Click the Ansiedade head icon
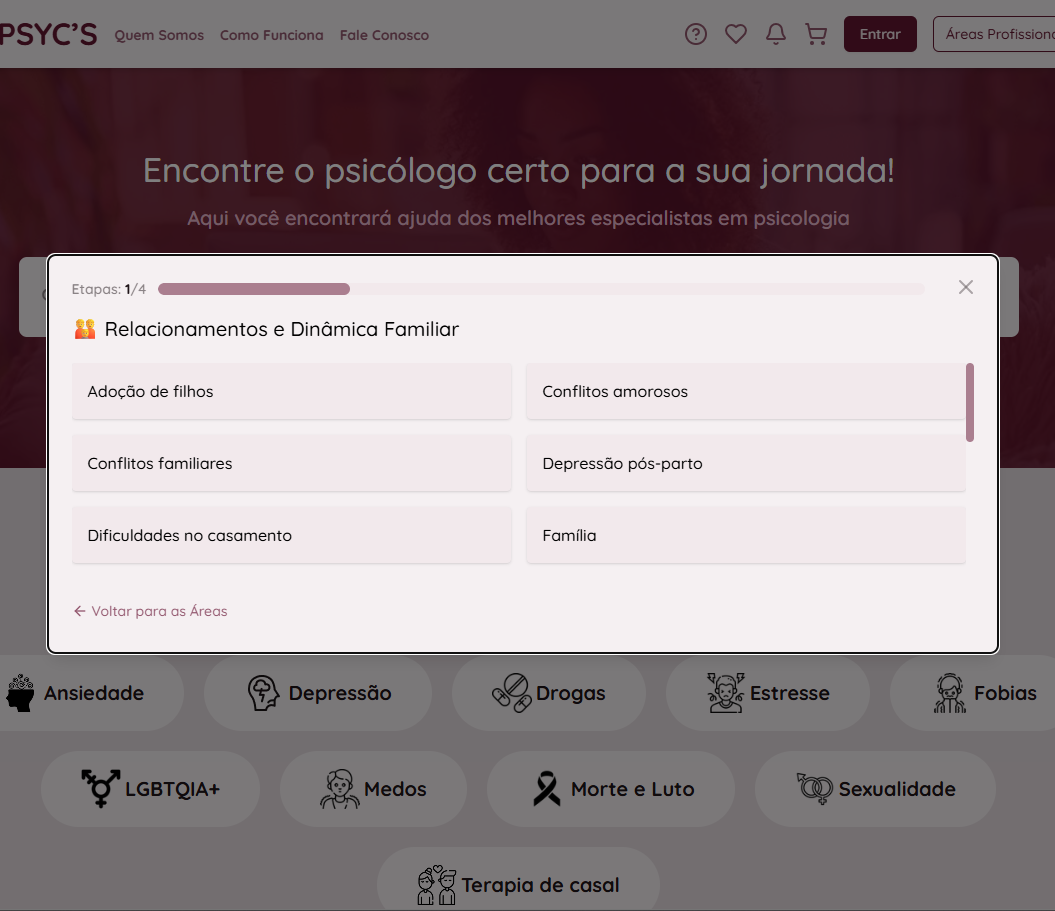Viewport: 1055px width, 911px height. [21, 693]
